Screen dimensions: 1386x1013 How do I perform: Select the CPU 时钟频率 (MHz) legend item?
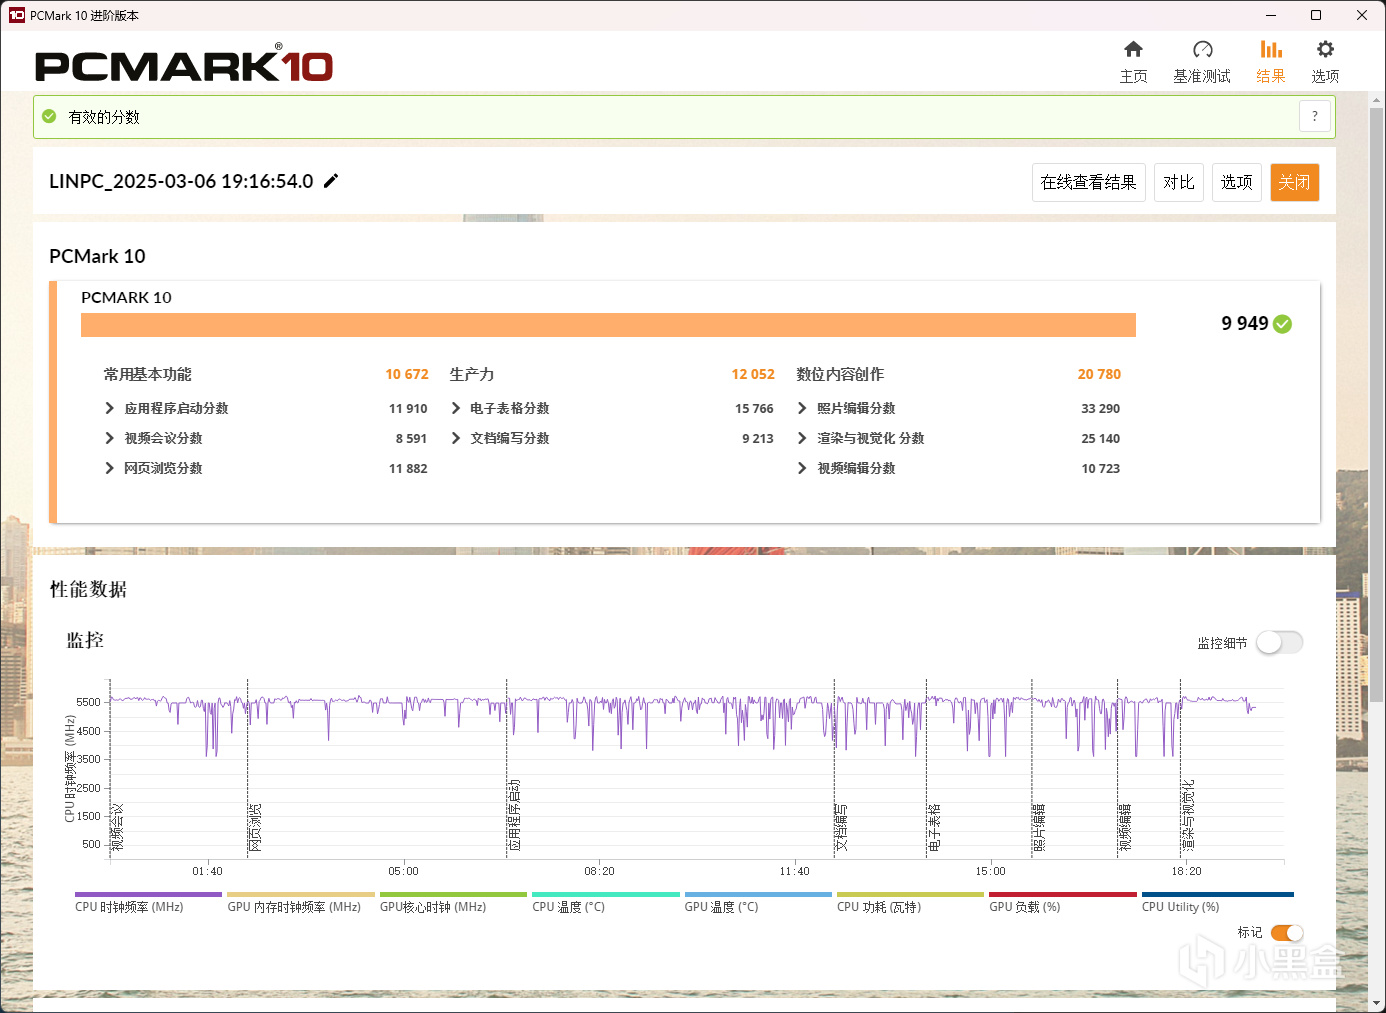coord(148,902)
